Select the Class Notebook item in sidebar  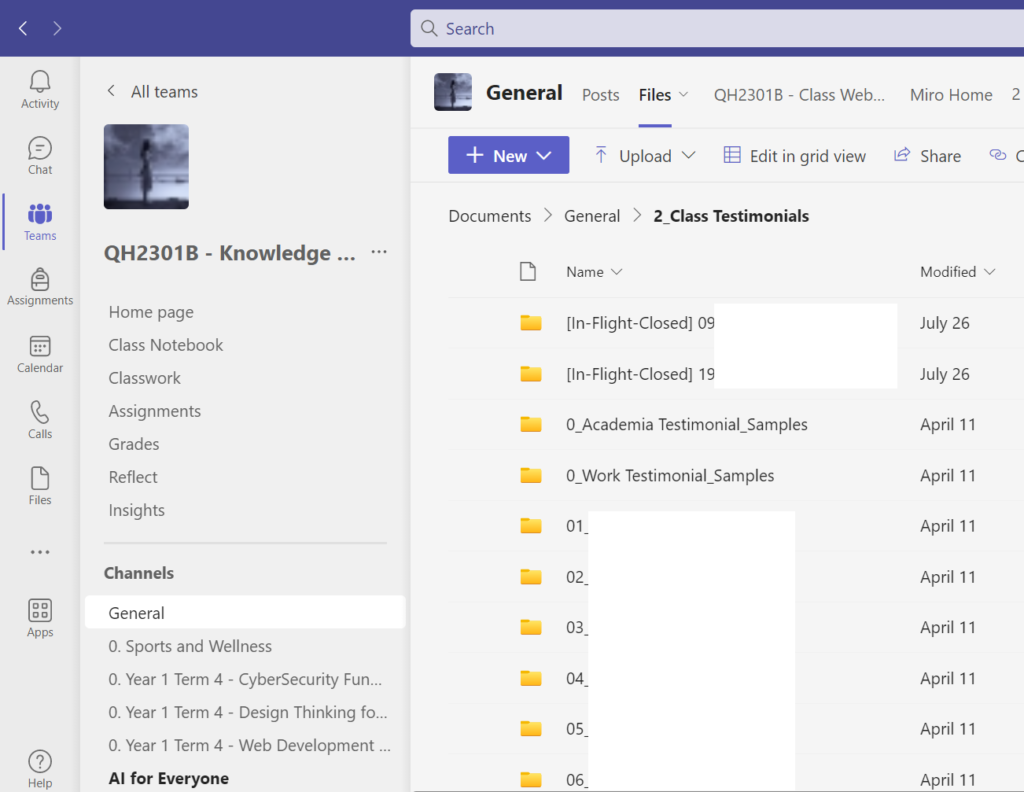pyautogui.click(x=166, y=345)
